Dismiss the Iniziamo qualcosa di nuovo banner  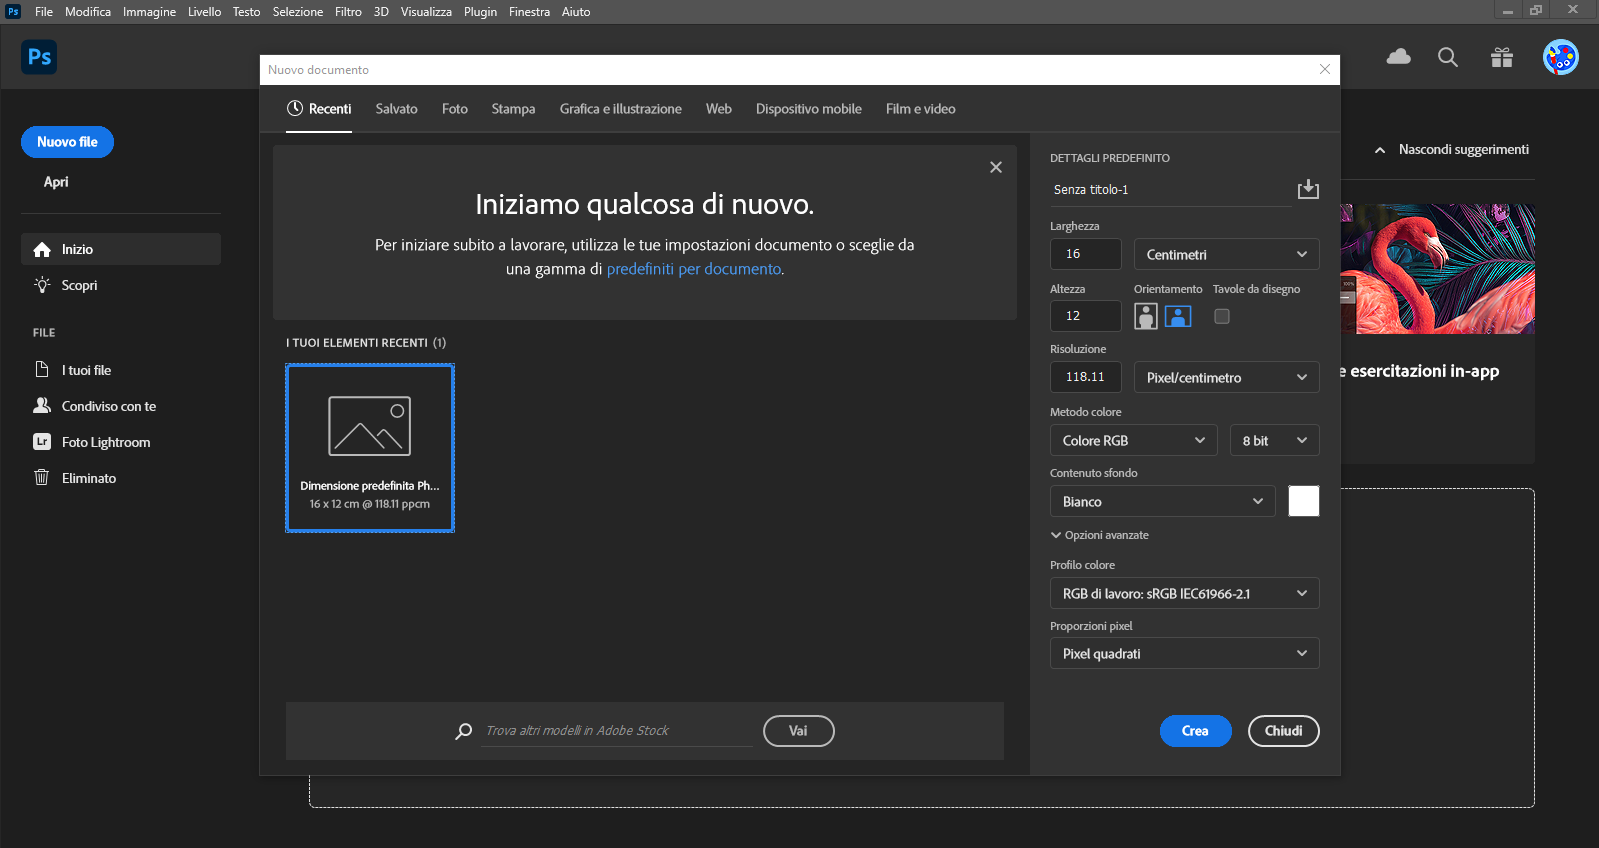(x=996, y=167)
